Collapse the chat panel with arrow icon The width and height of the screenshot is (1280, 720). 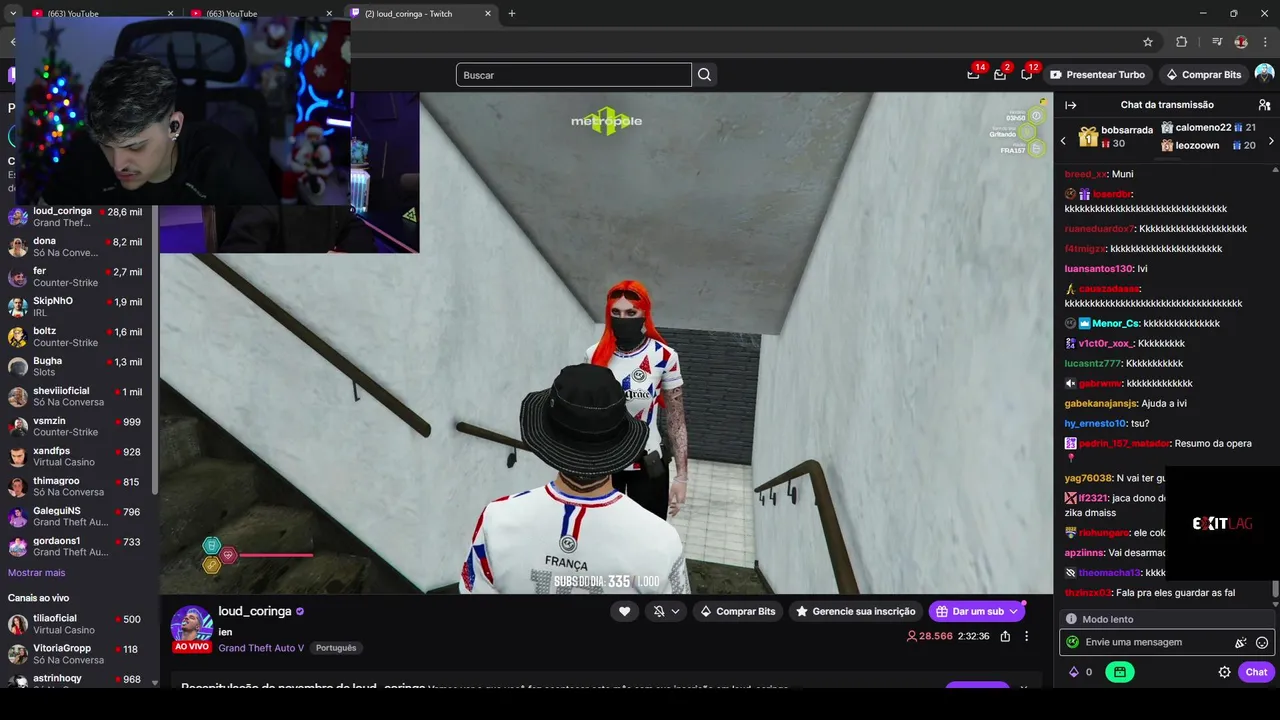[x=1070, y=105]
